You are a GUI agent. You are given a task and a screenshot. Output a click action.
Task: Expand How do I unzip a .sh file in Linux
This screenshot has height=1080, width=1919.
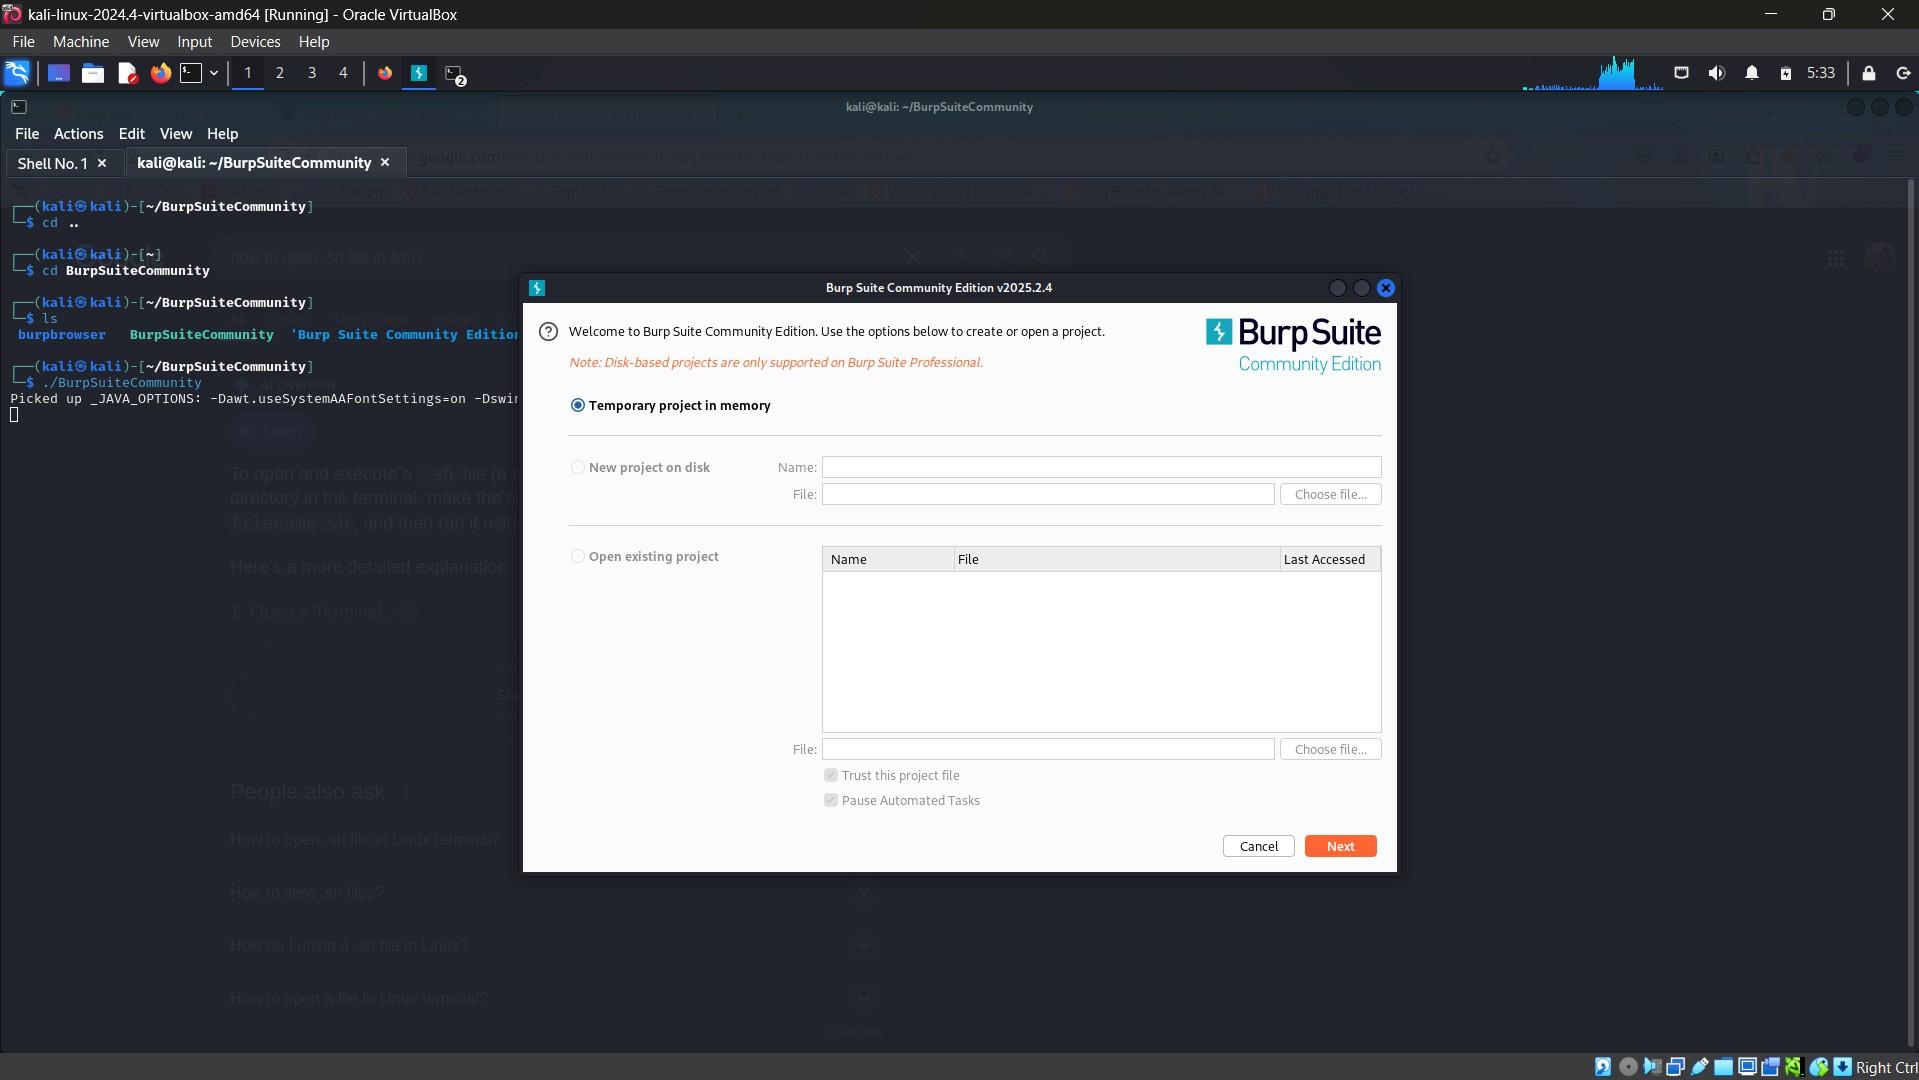[862, 944]
